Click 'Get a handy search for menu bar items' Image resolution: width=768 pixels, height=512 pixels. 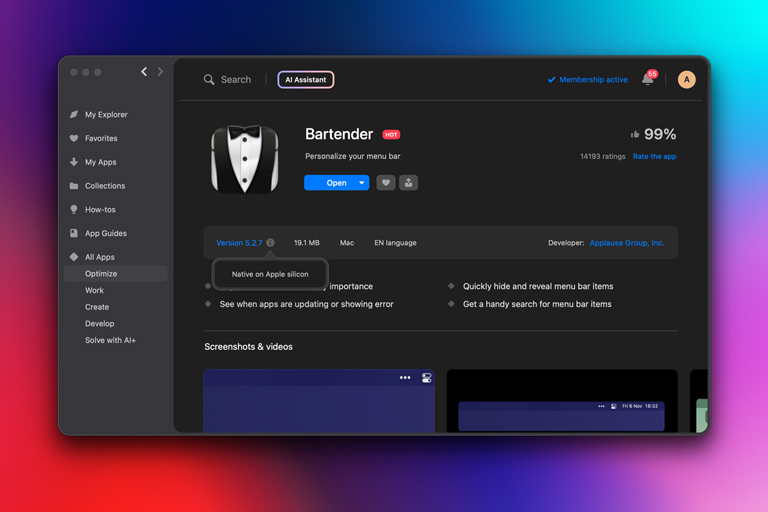click(x=537, y=304)
